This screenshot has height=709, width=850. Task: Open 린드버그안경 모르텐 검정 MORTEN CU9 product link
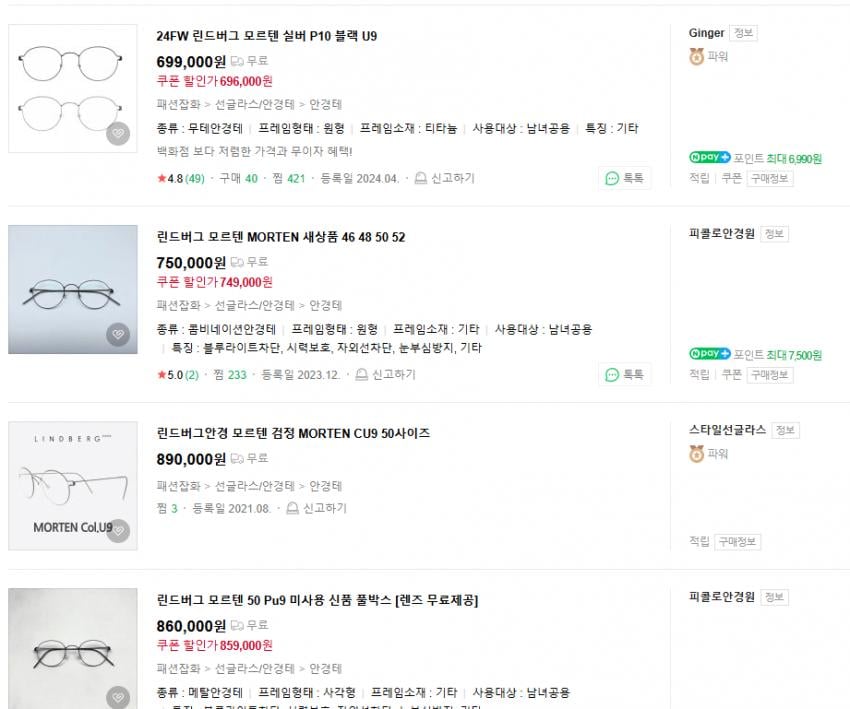point(293,434)
